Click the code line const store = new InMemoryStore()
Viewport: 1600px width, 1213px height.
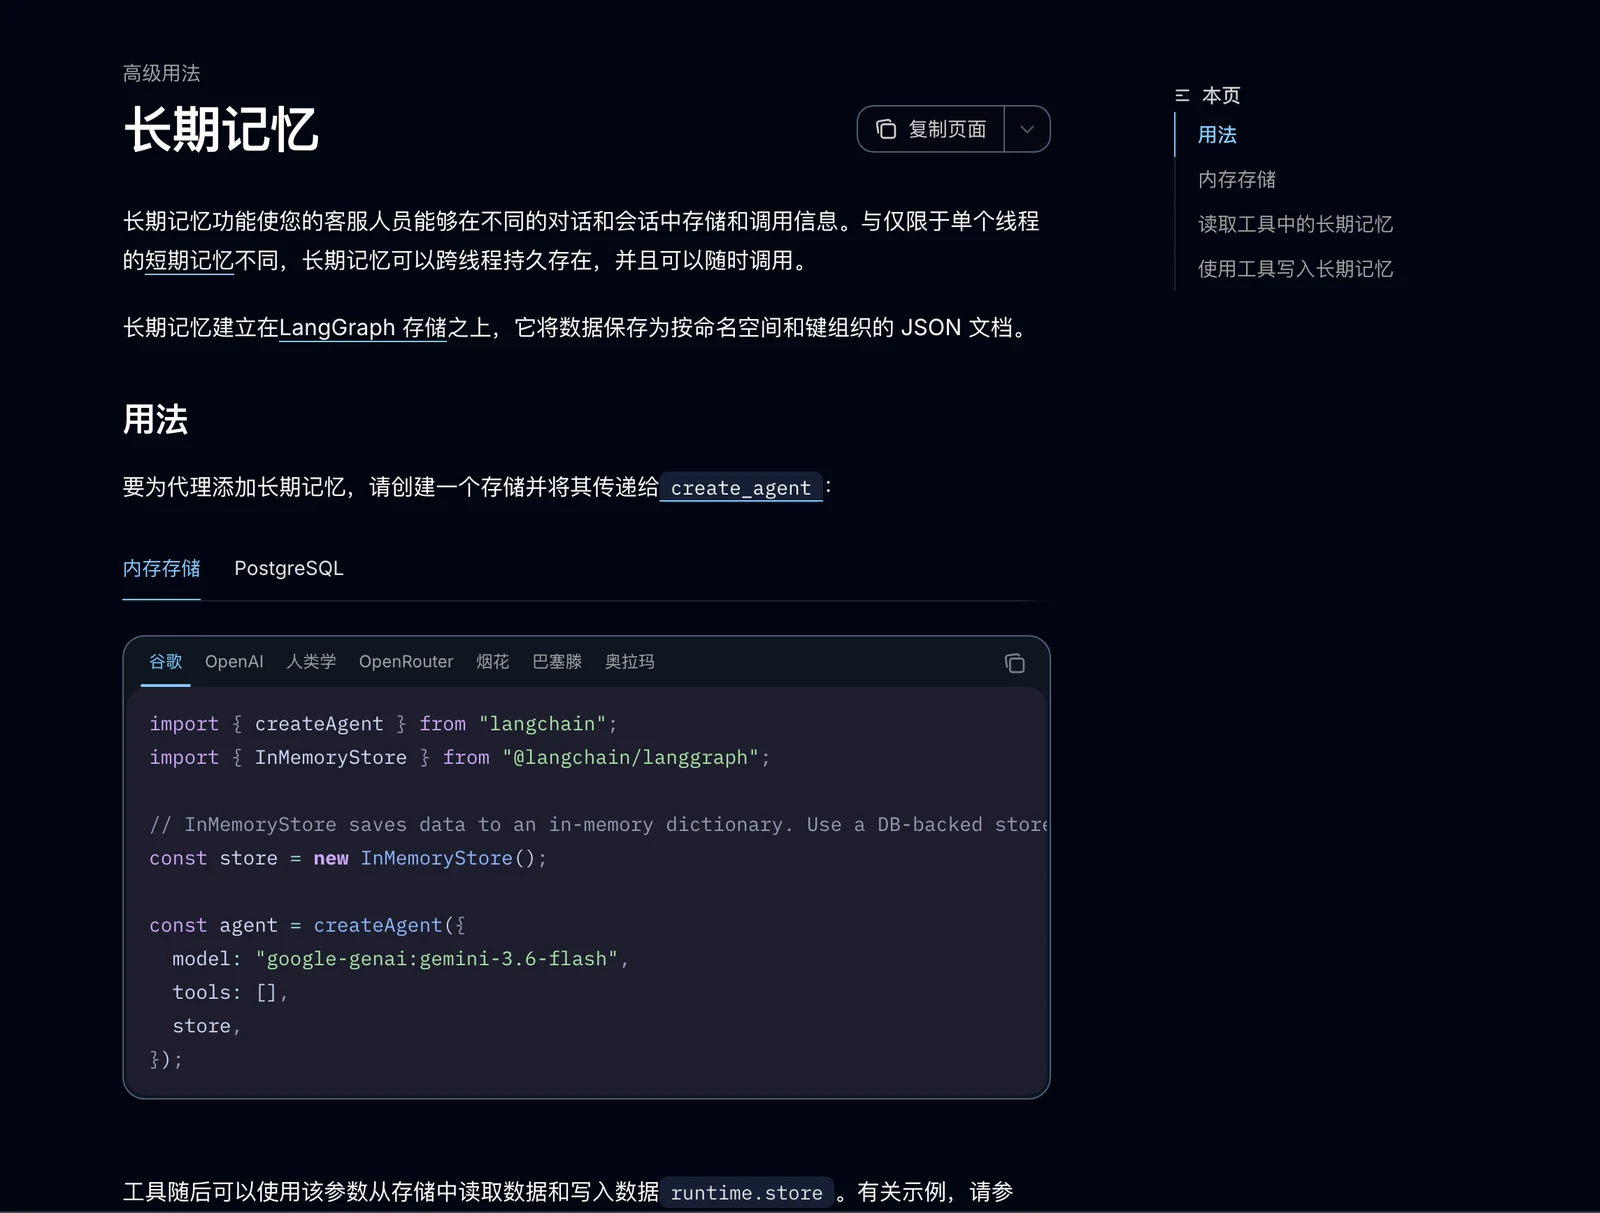click(x=348, y=858)
